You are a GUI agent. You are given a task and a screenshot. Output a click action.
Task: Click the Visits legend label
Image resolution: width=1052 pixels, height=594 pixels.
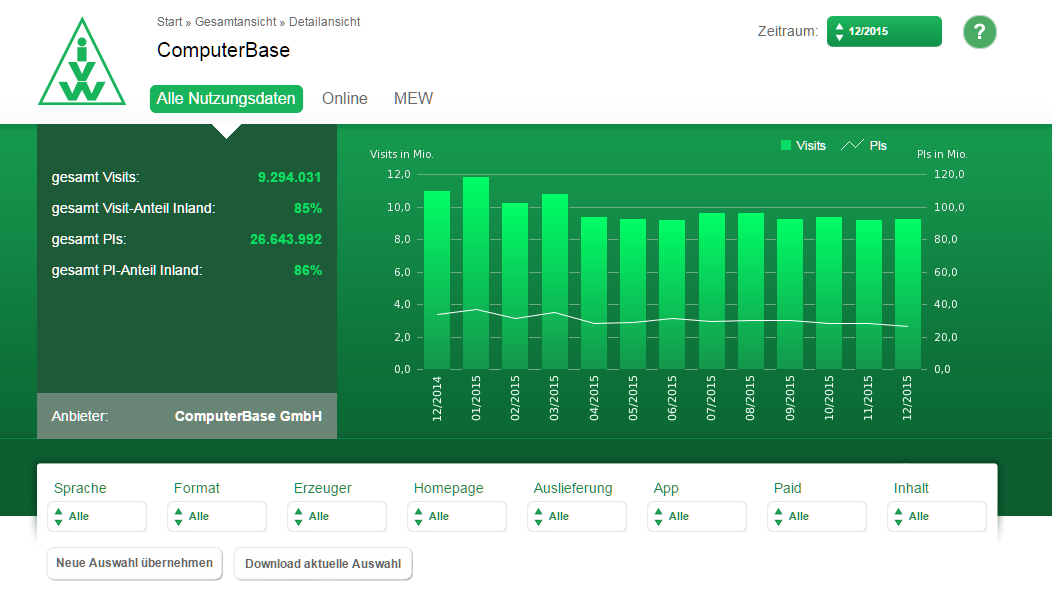click(810, 146)
